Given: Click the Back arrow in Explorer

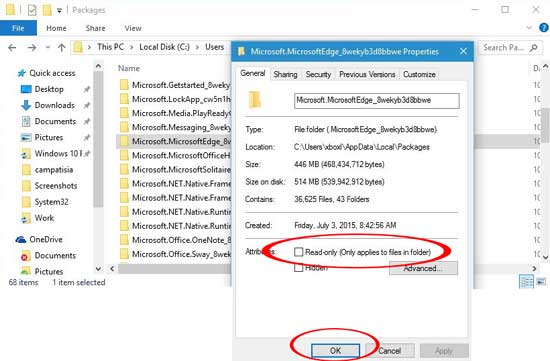Looking at the screenshot, I should 12,48.
